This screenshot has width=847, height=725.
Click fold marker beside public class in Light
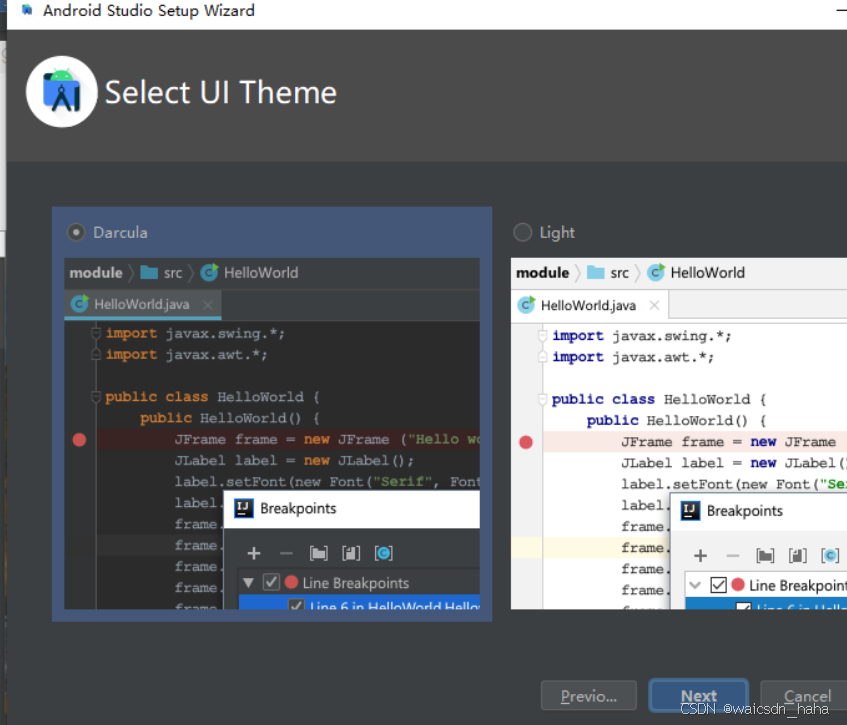tap(542, 400)
